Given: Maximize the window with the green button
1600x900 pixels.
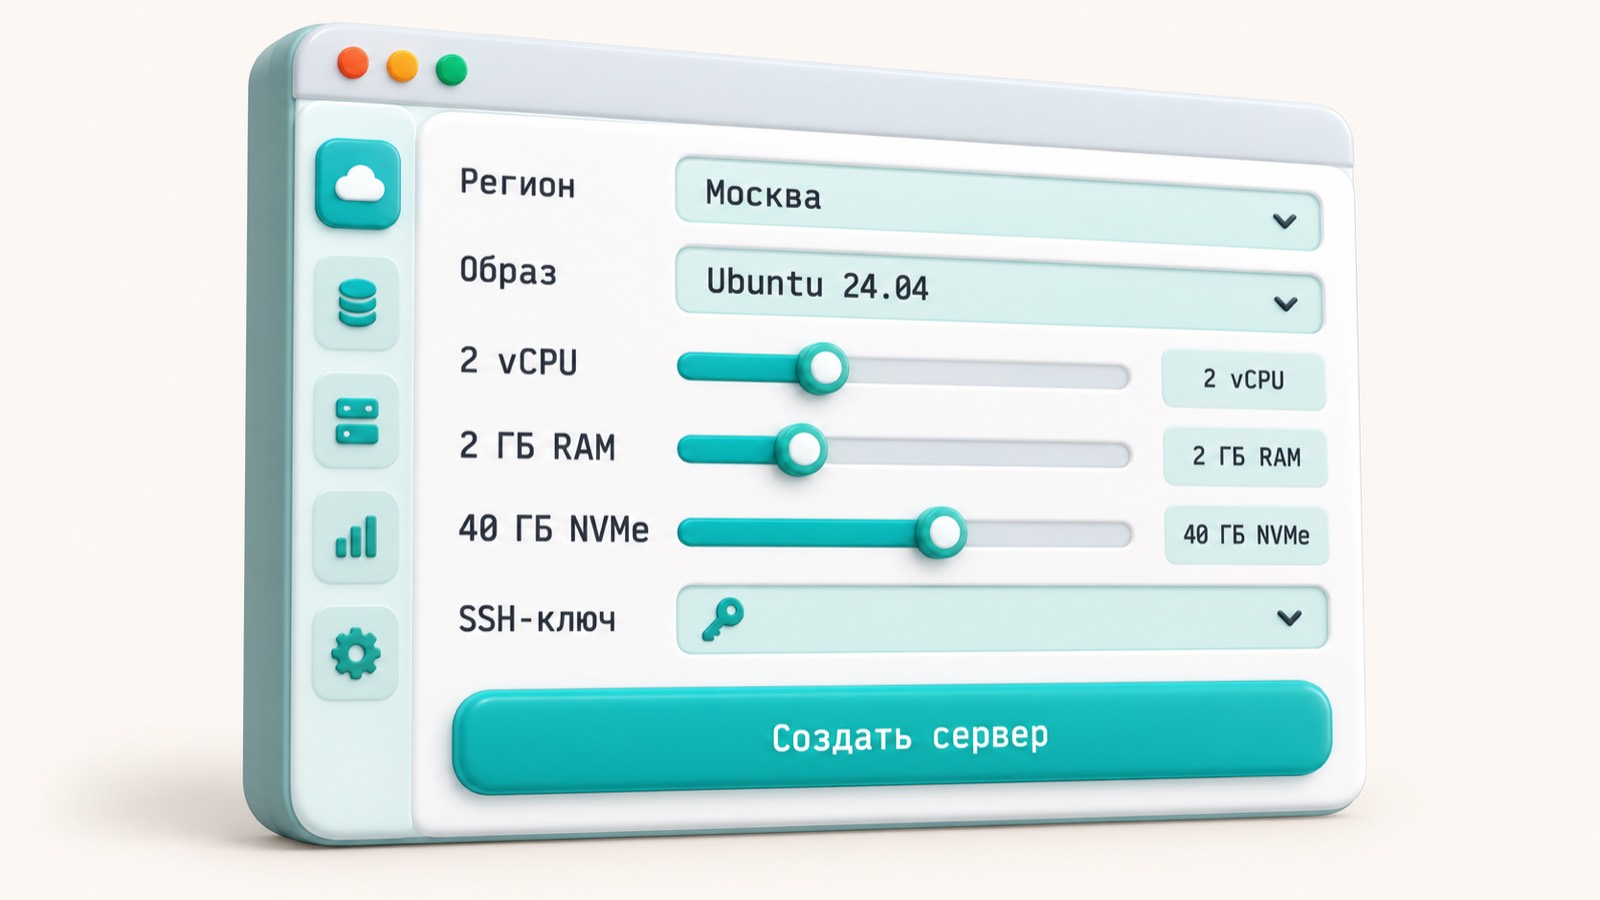Looking at the screenshot, I should coord(452,70).
